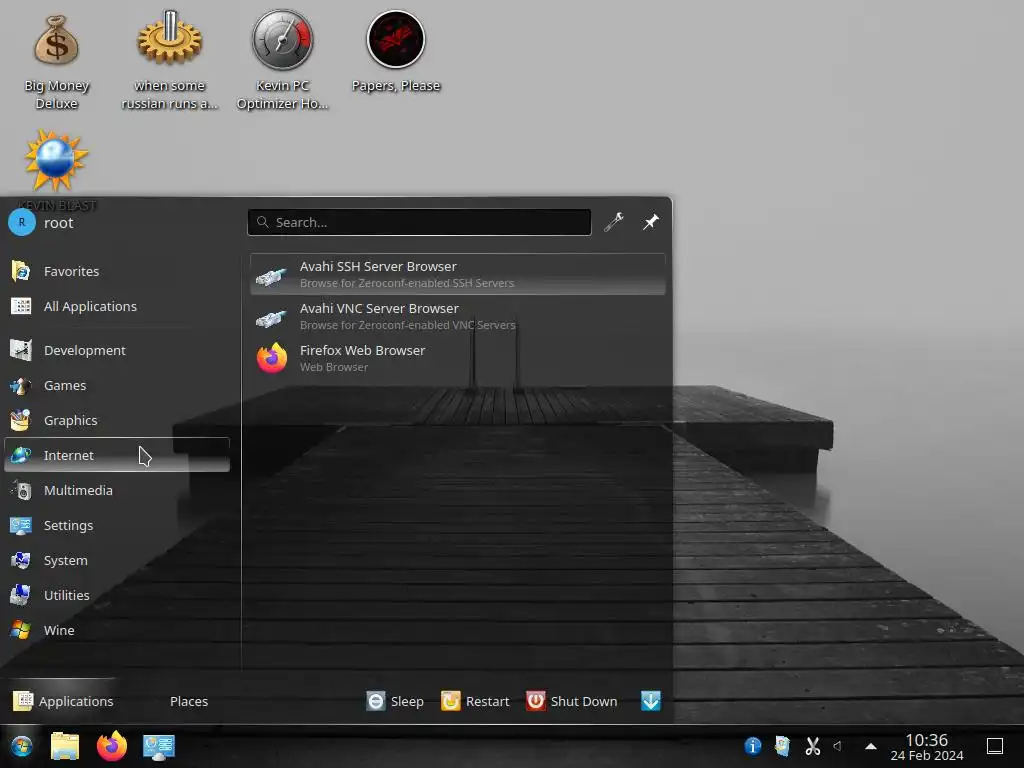
Task: Focus the Search field in the launcher
Action: [419, 222]
